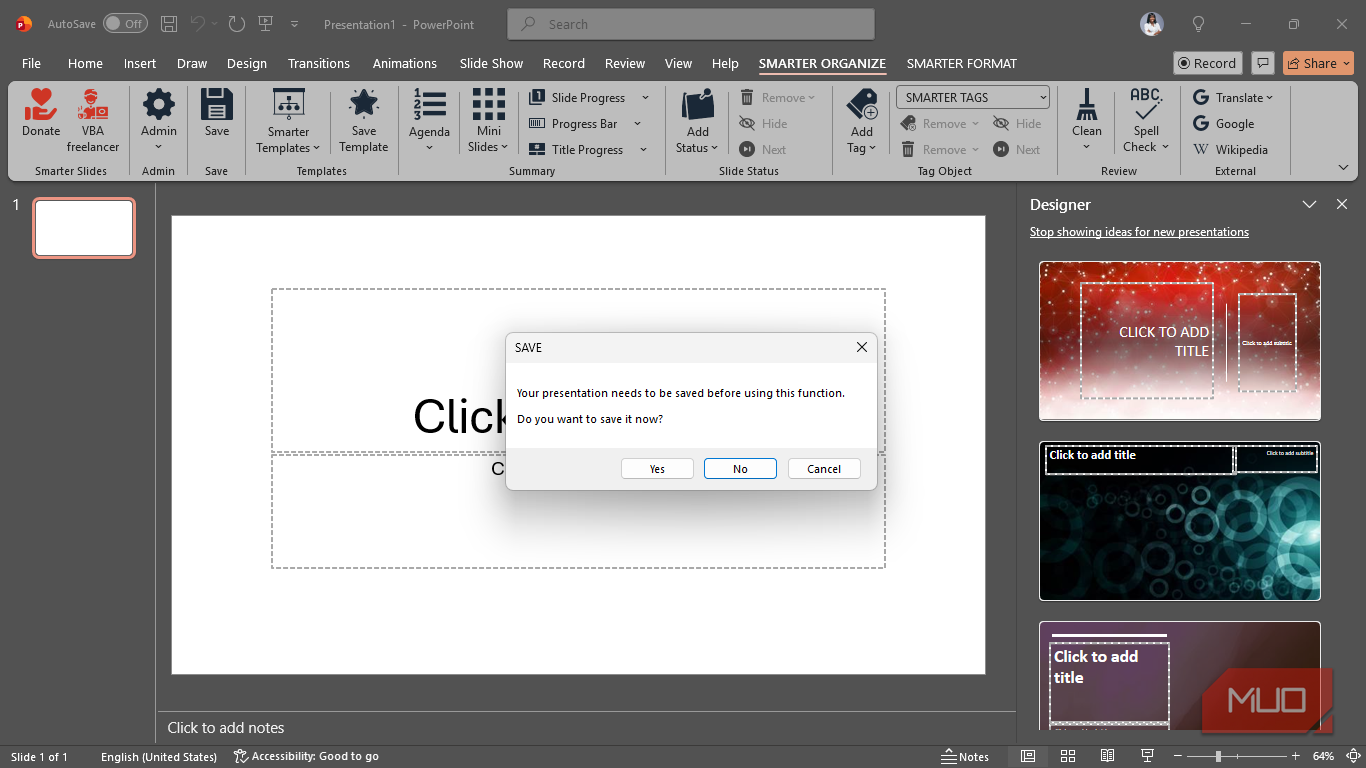Click the Add Status pin icon
Screen dimensions: 1366x768
coord(698,104)
